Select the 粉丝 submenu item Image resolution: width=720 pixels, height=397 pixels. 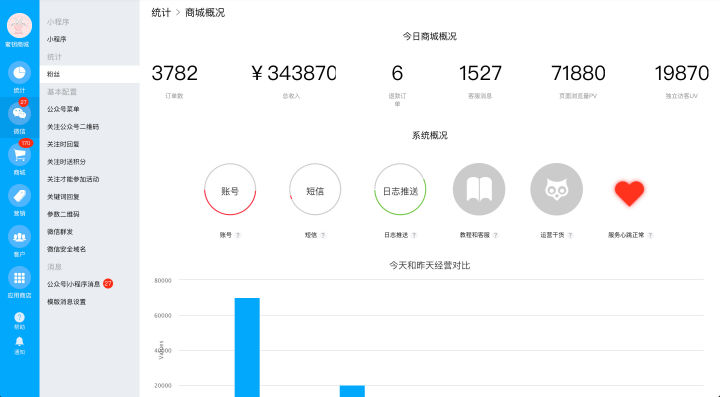90,74
